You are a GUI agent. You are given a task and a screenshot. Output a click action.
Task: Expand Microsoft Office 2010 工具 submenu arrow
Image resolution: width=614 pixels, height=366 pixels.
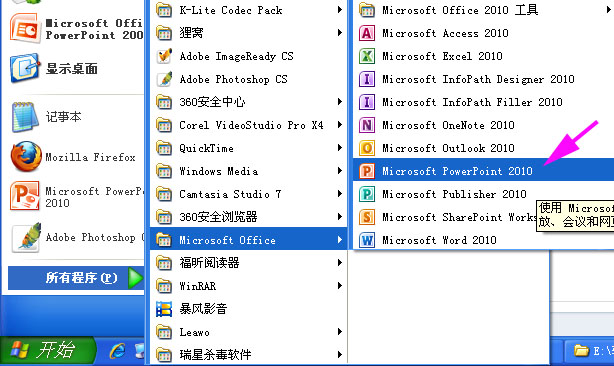pos(609,10)
